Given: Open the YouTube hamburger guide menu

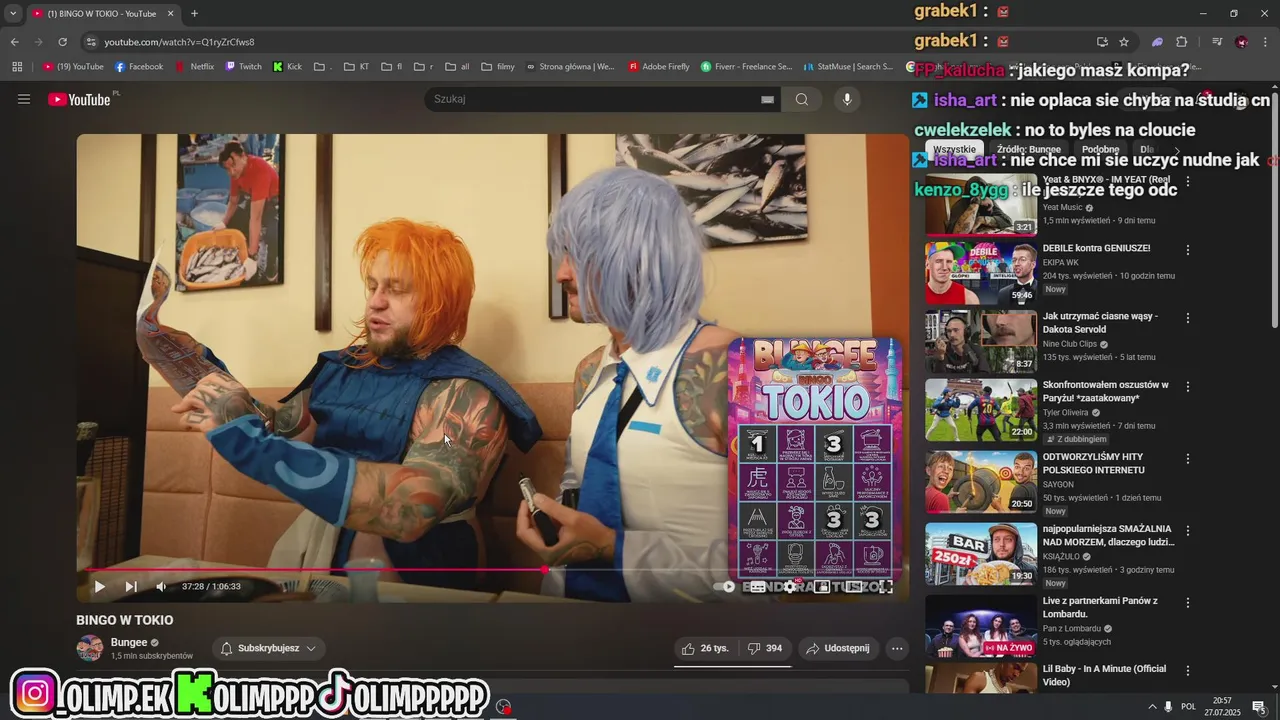Looking at the screenshot, I should 24,99.
